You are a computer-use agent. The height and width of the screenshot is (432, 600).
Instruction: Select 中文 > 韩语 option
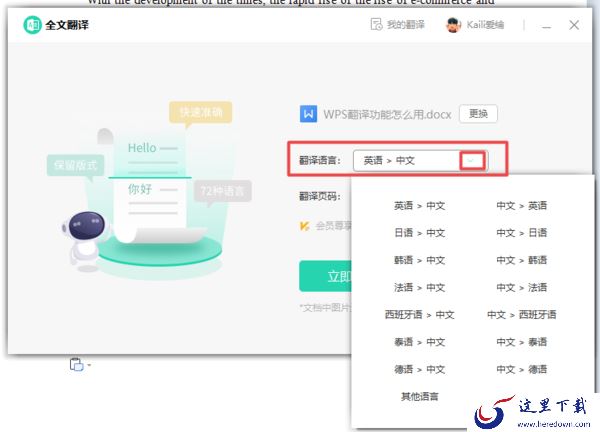[x=522, y=260]
